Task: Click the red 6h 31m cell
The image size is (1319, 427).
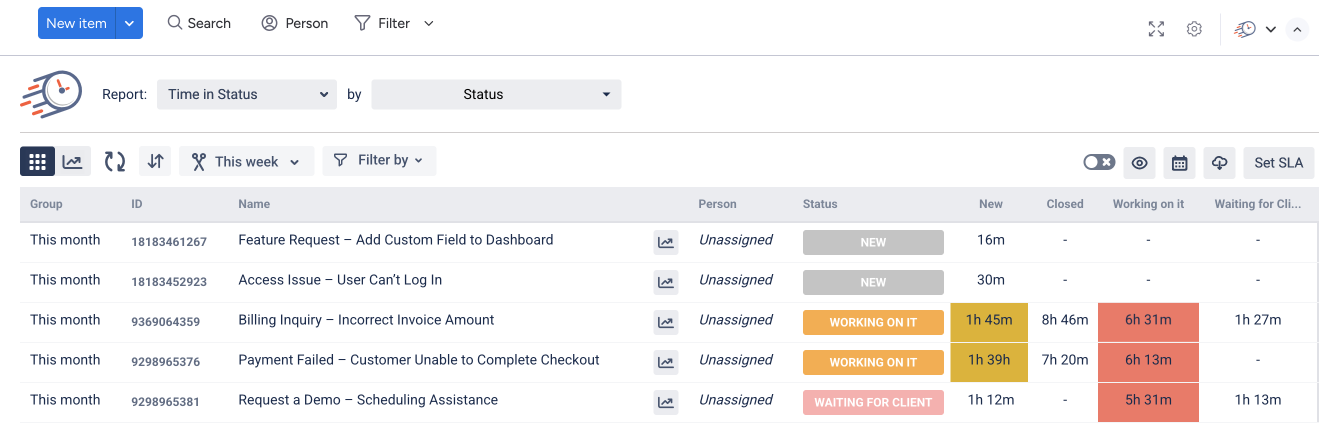Action: point(1148,321)
